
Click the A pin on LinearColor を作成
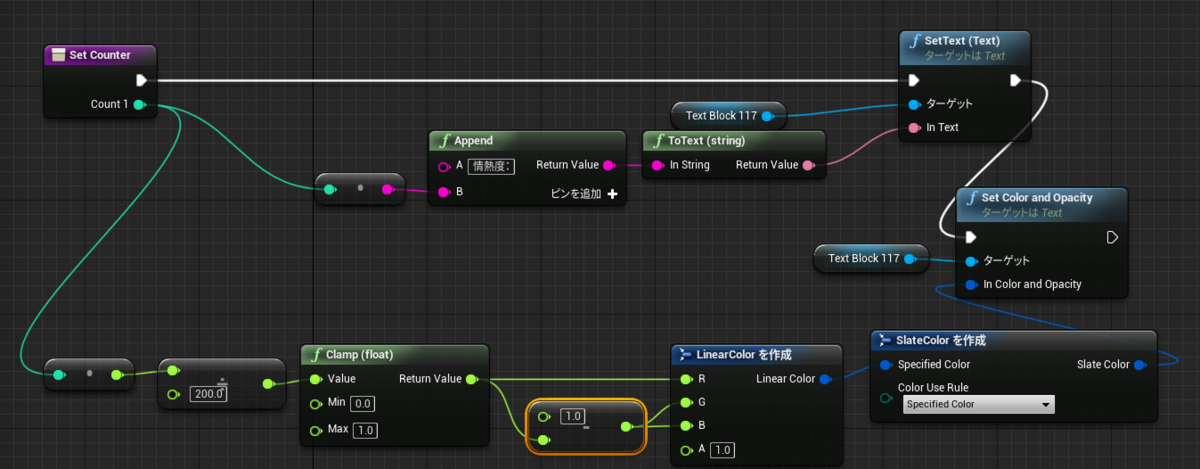pyautogui.click(x=685, y=450)
